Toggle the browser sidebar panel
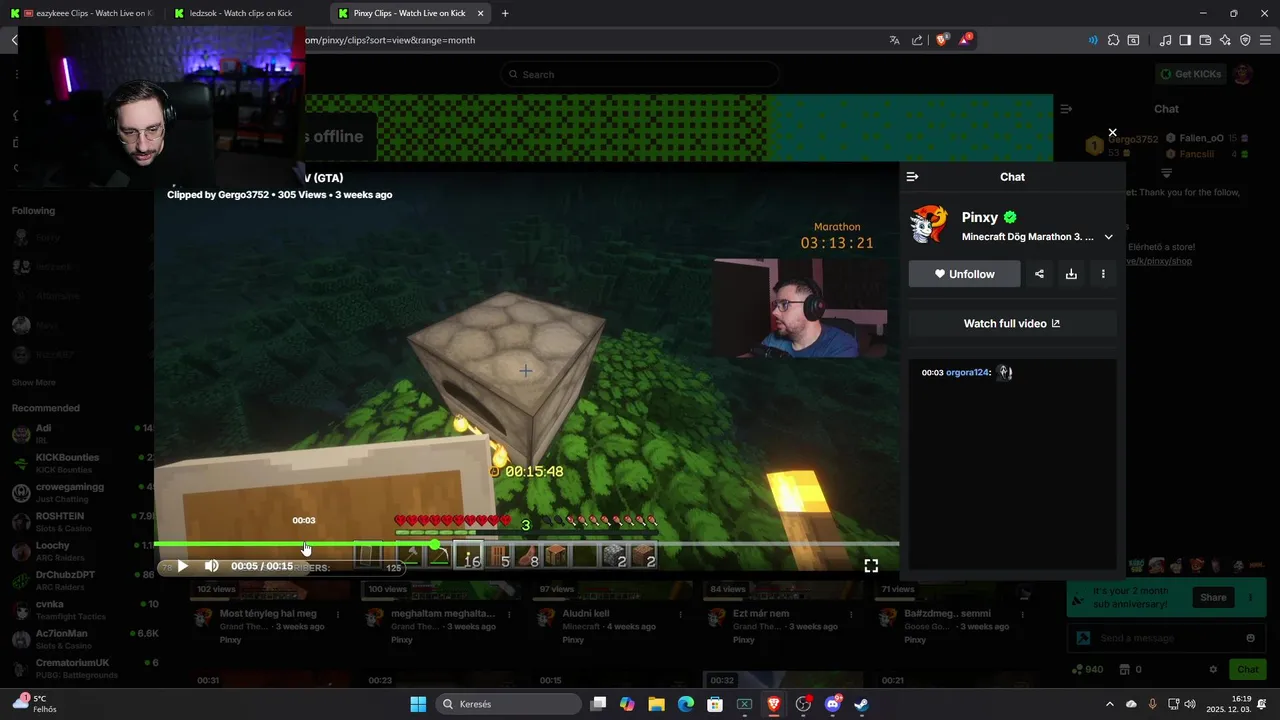1280x720 pixels. 1185,40
